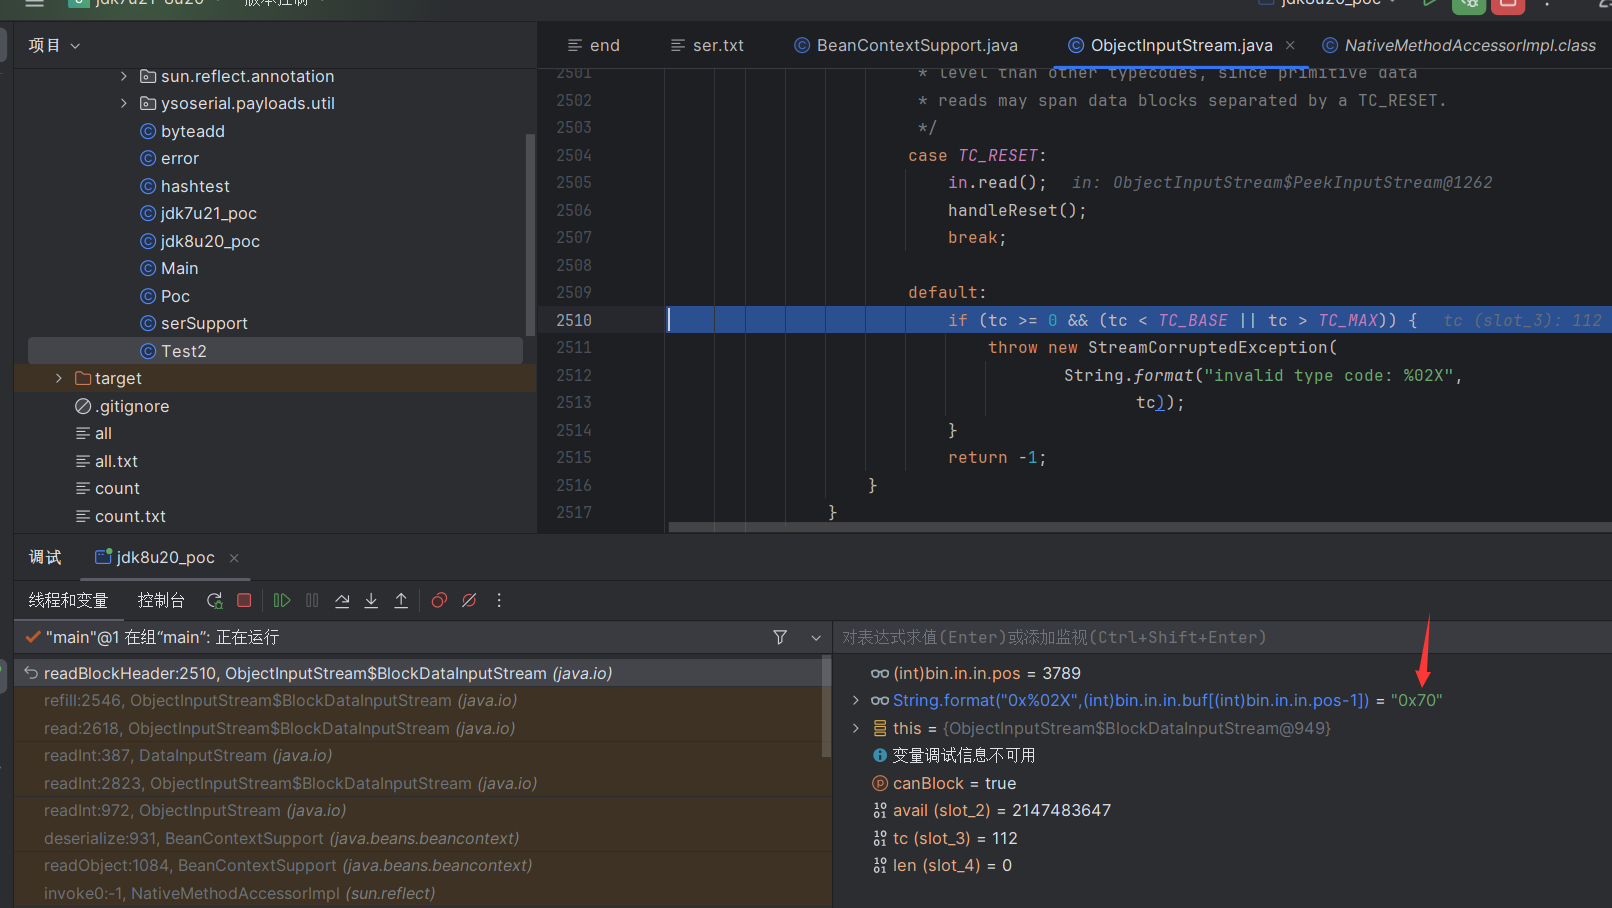The height and width of the screenshot is (908, 1612).
Task: Select the .gitignore file
Action: (134, 406)
